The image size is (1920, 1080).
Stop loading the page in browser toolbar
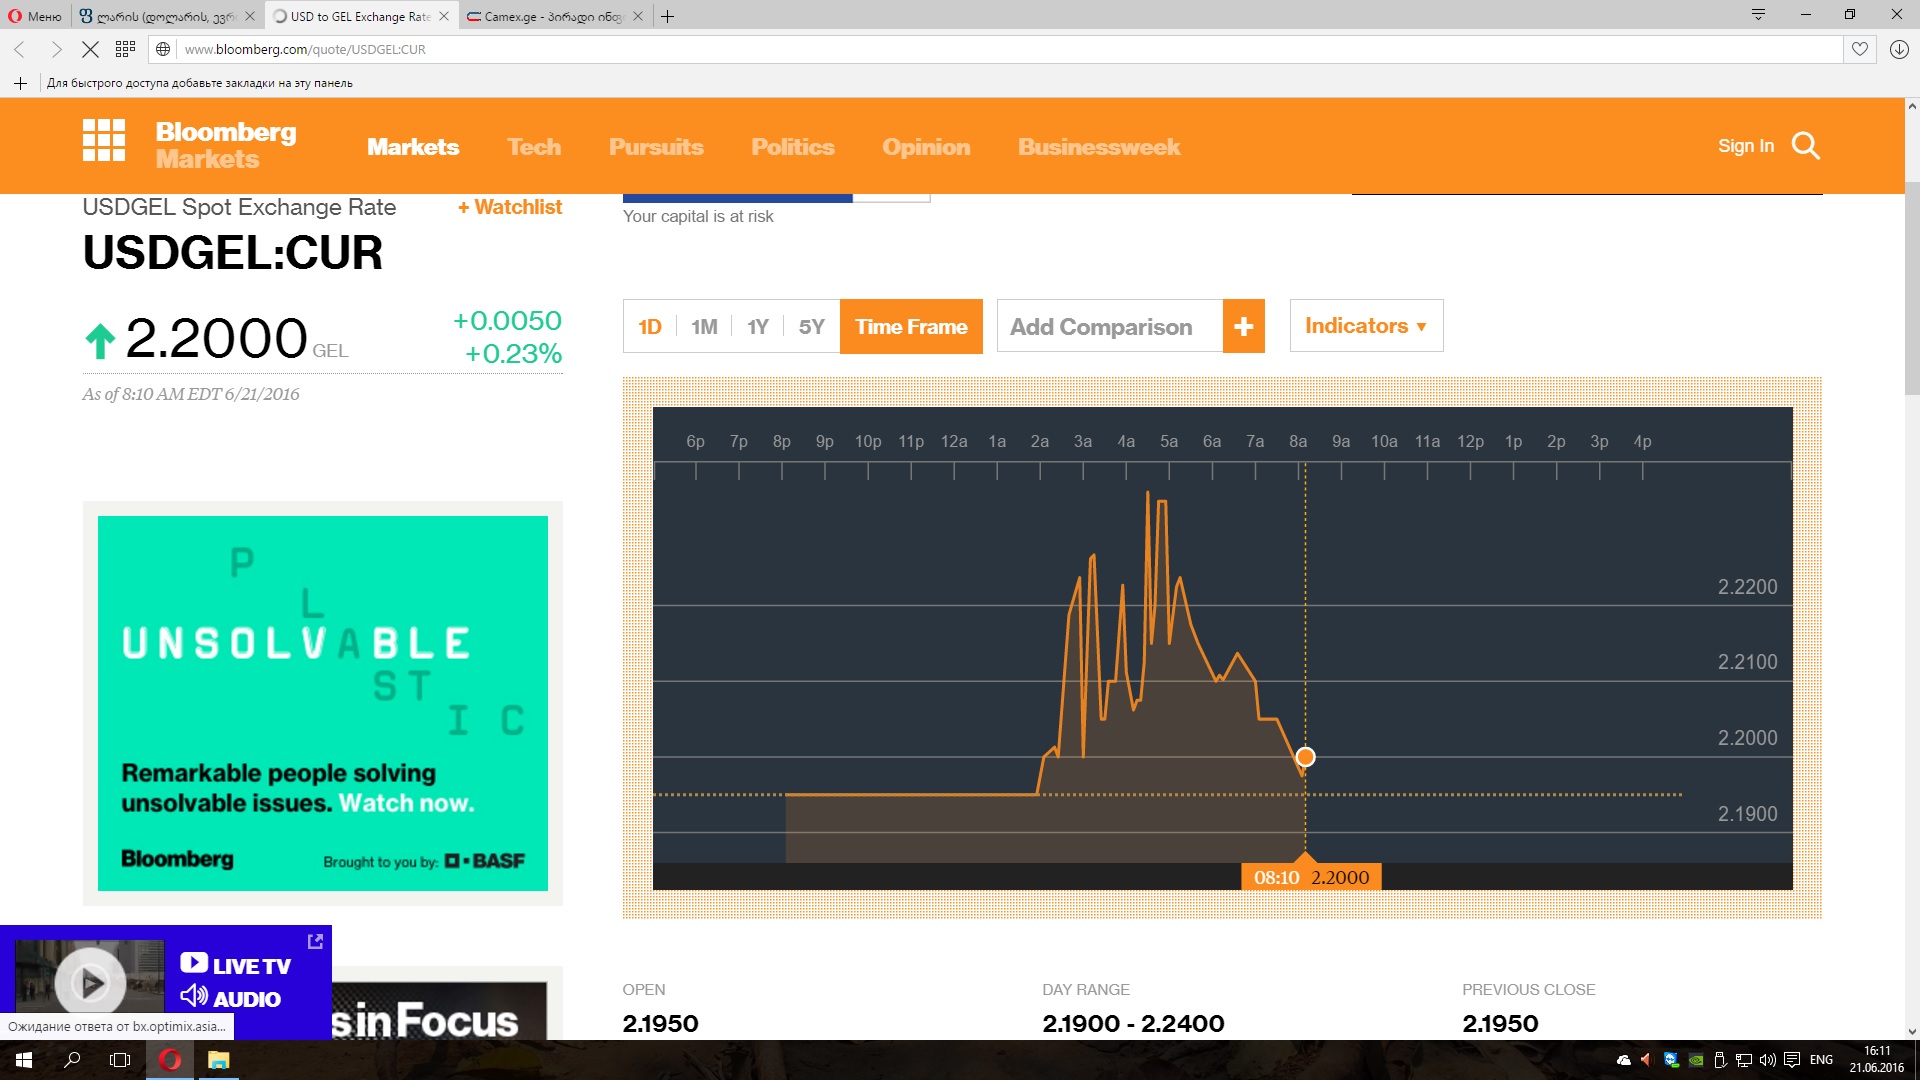pyautogui.click(x=90, y=49)
